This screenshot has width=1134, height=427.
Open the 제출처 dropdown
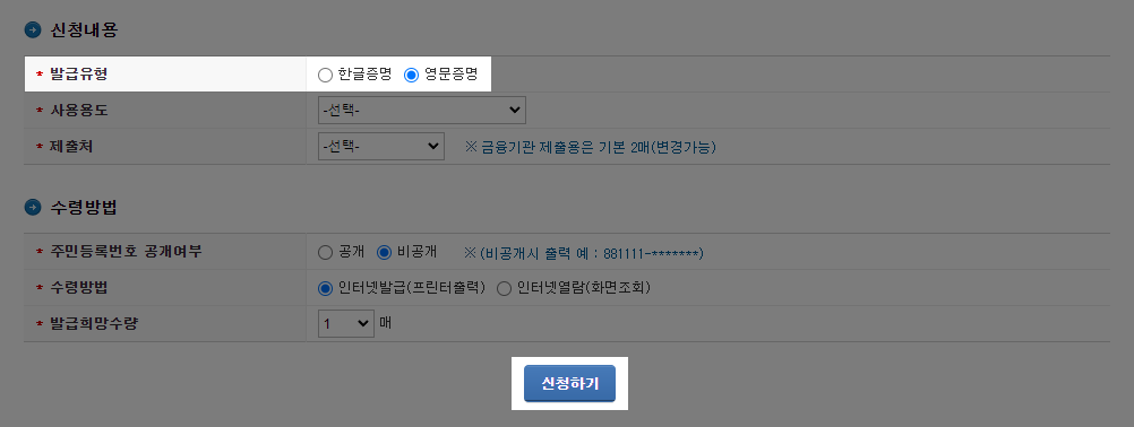point(381,145)
